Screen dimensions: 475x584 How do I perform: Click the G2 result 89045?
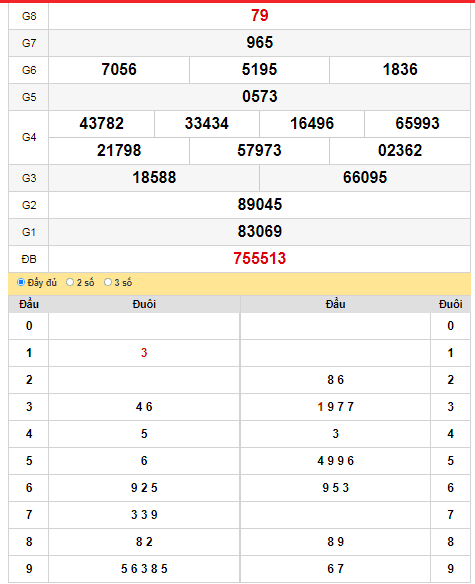point(259,204)
